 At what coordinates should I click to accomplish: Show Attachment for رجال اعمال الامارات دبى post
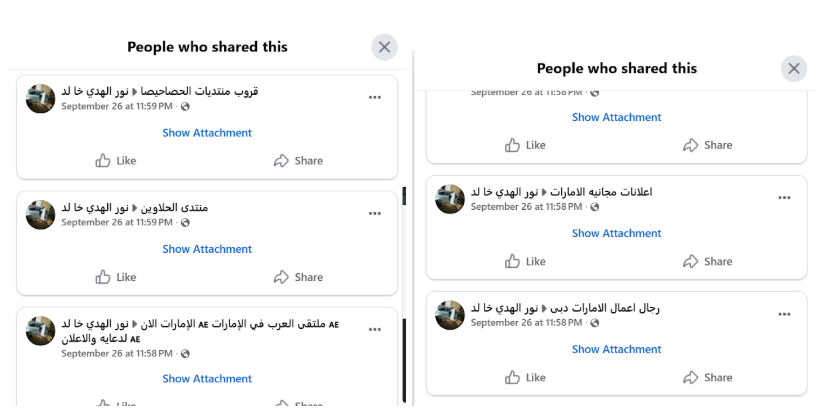click(616, 349)
